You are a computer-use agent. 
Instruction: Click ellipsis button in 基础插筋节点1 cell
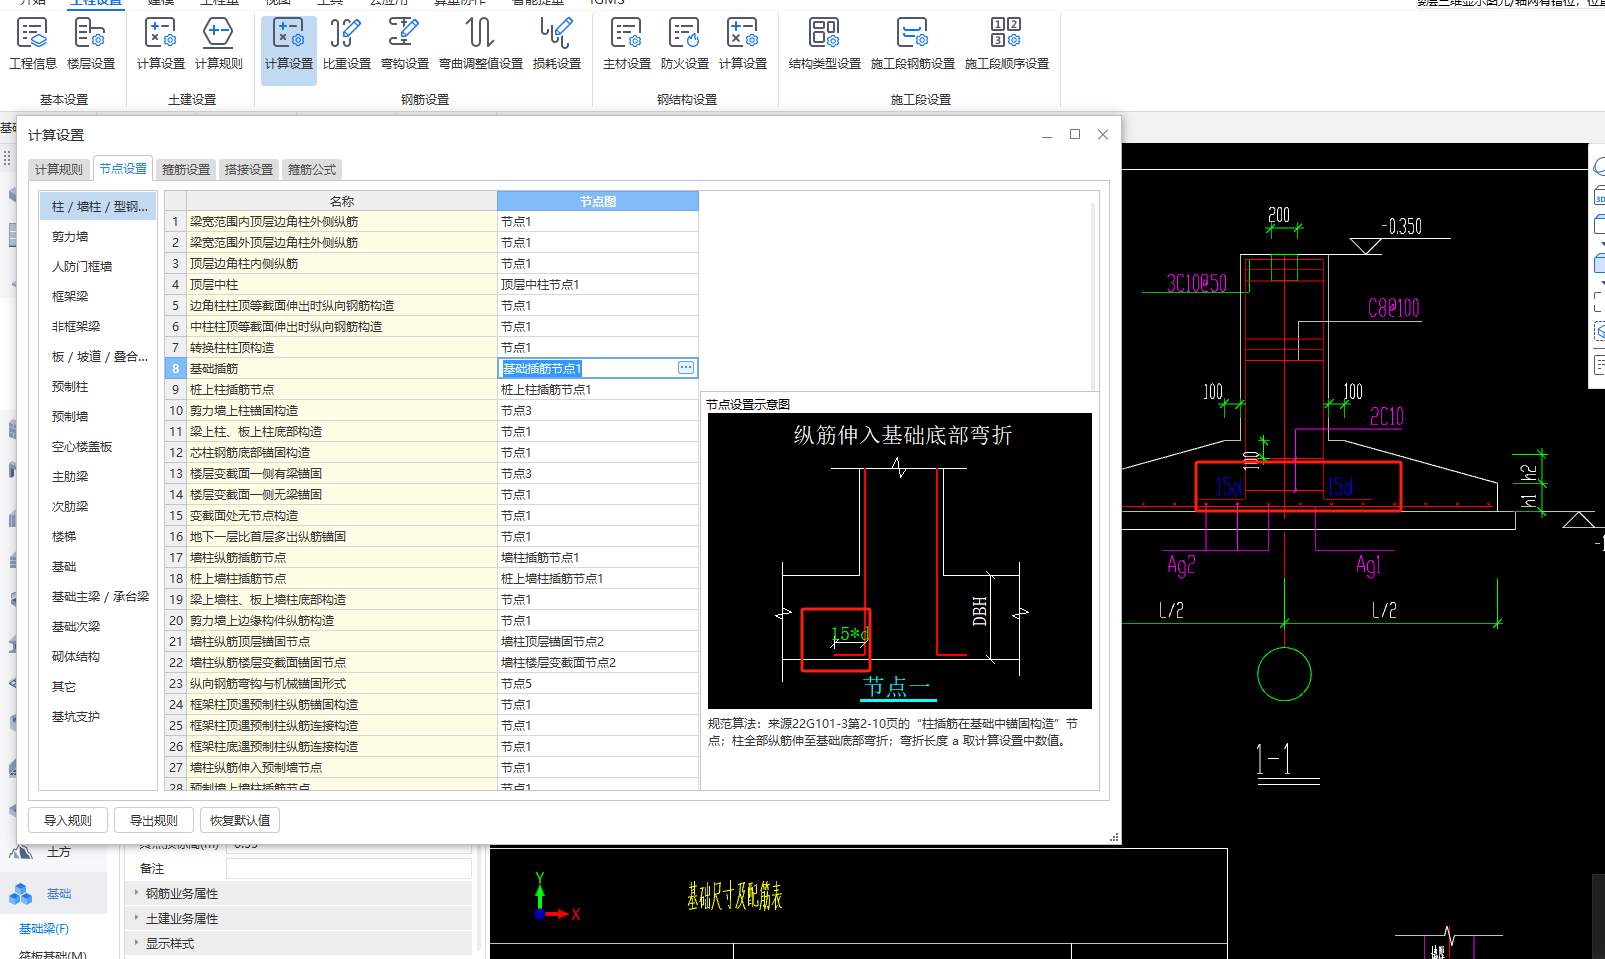686,368
